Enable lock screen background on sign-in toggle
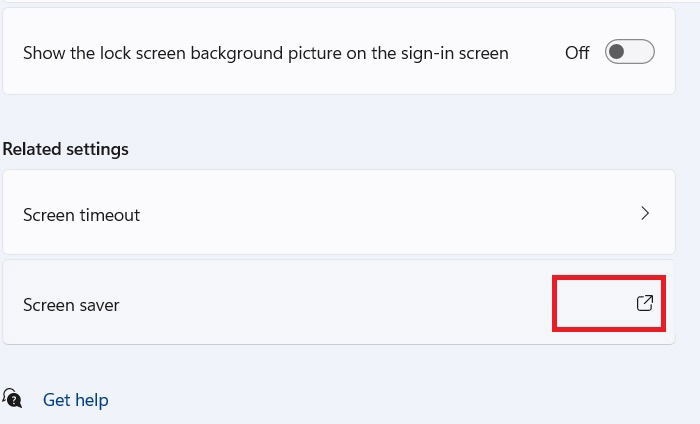This screenshot has width=700, height=424. coord(629,52)
